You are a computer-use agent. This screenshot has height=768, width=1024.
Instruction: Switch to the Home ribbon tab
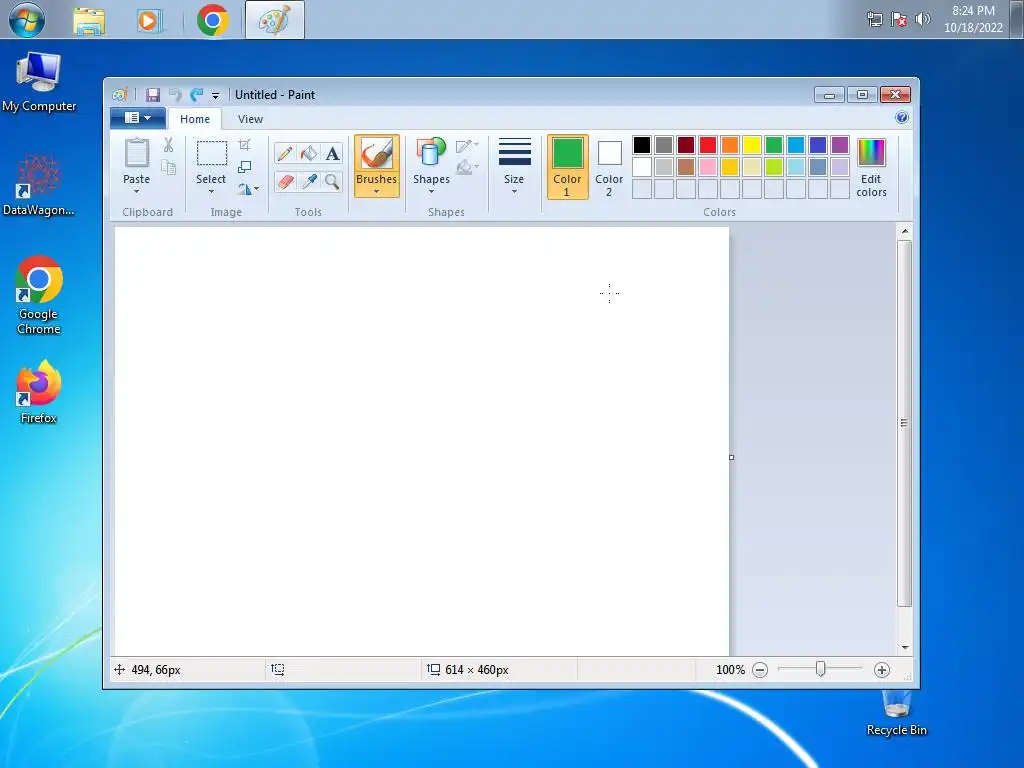point(195,119)
